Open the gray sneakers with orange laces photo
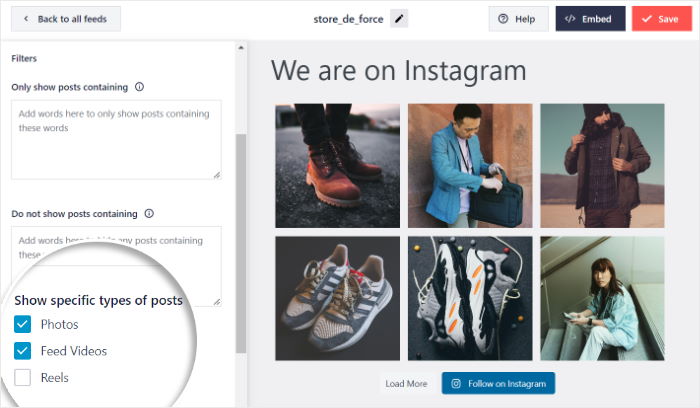700x408 pixels. [x=337, y=298]
